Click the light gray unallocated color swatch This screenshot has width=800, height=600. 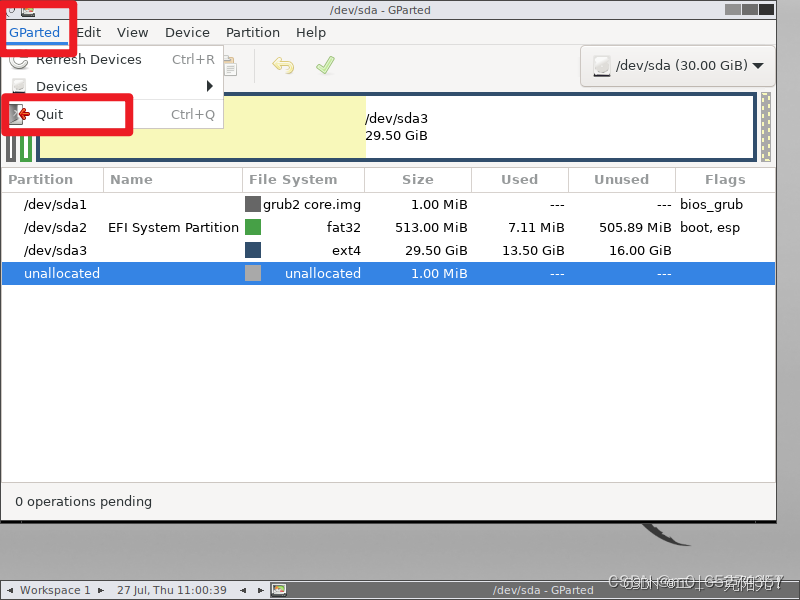coord(253,273)
